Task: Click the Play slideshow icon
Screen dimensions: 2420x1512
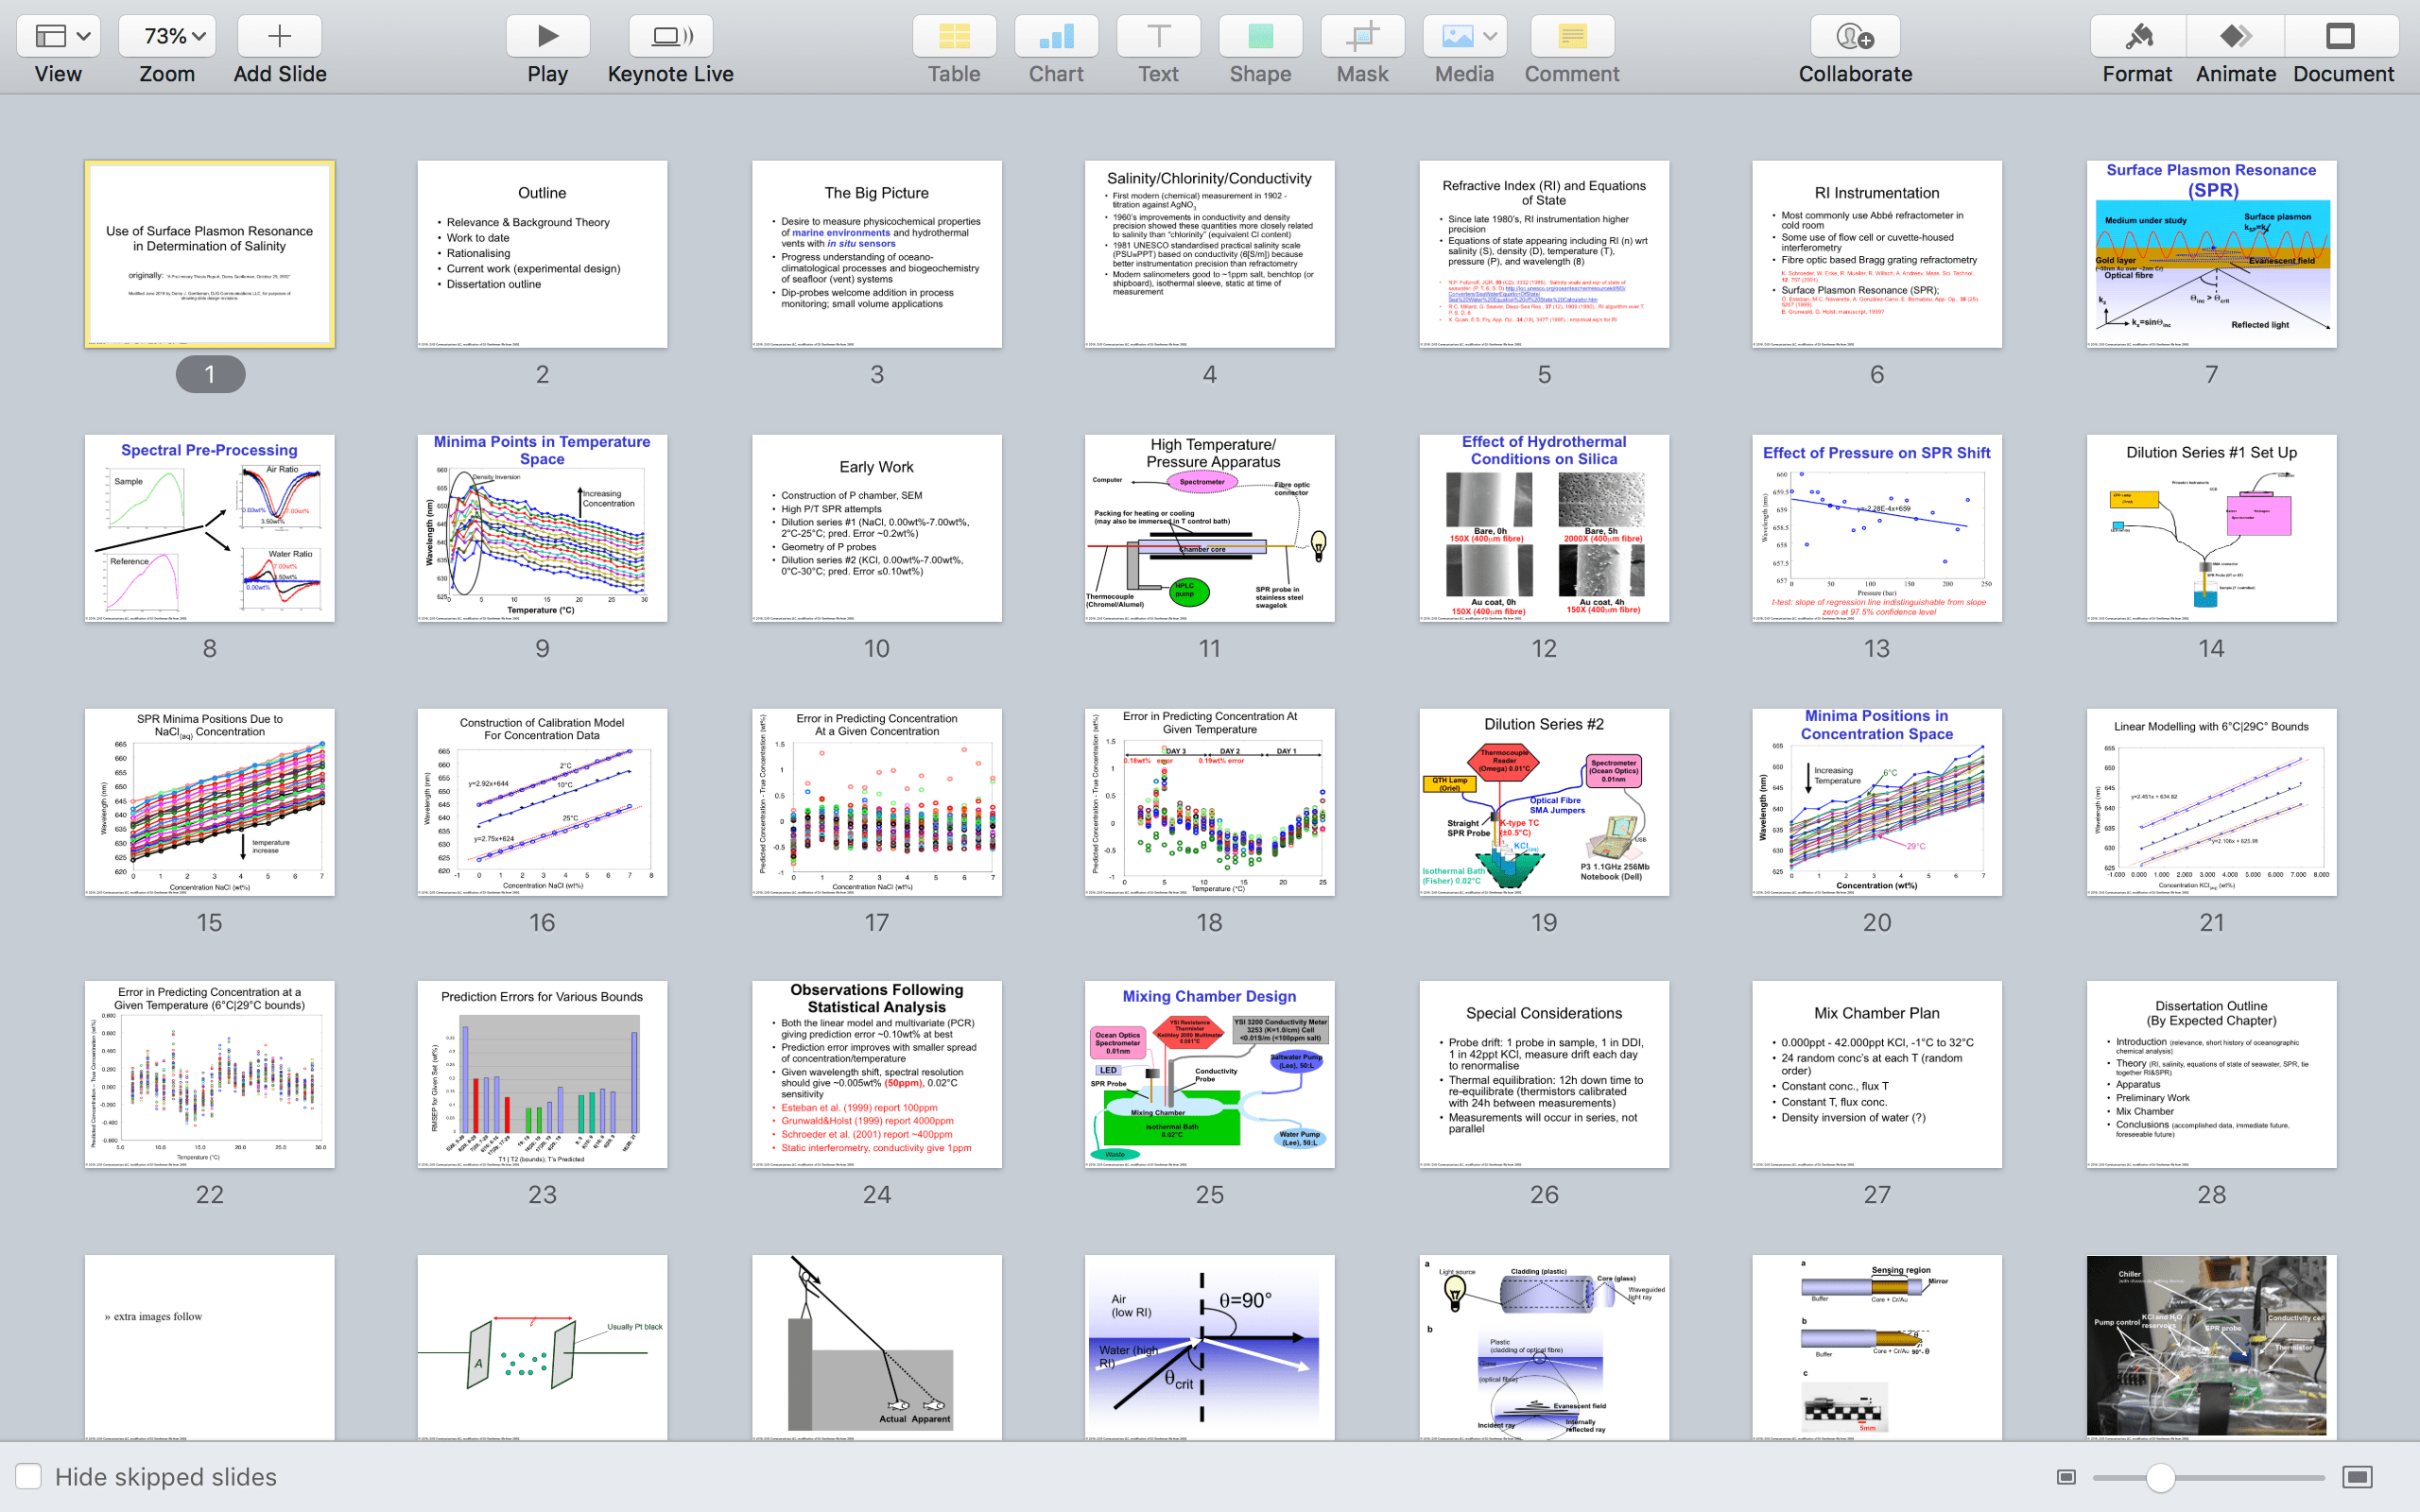Action: 547,37
